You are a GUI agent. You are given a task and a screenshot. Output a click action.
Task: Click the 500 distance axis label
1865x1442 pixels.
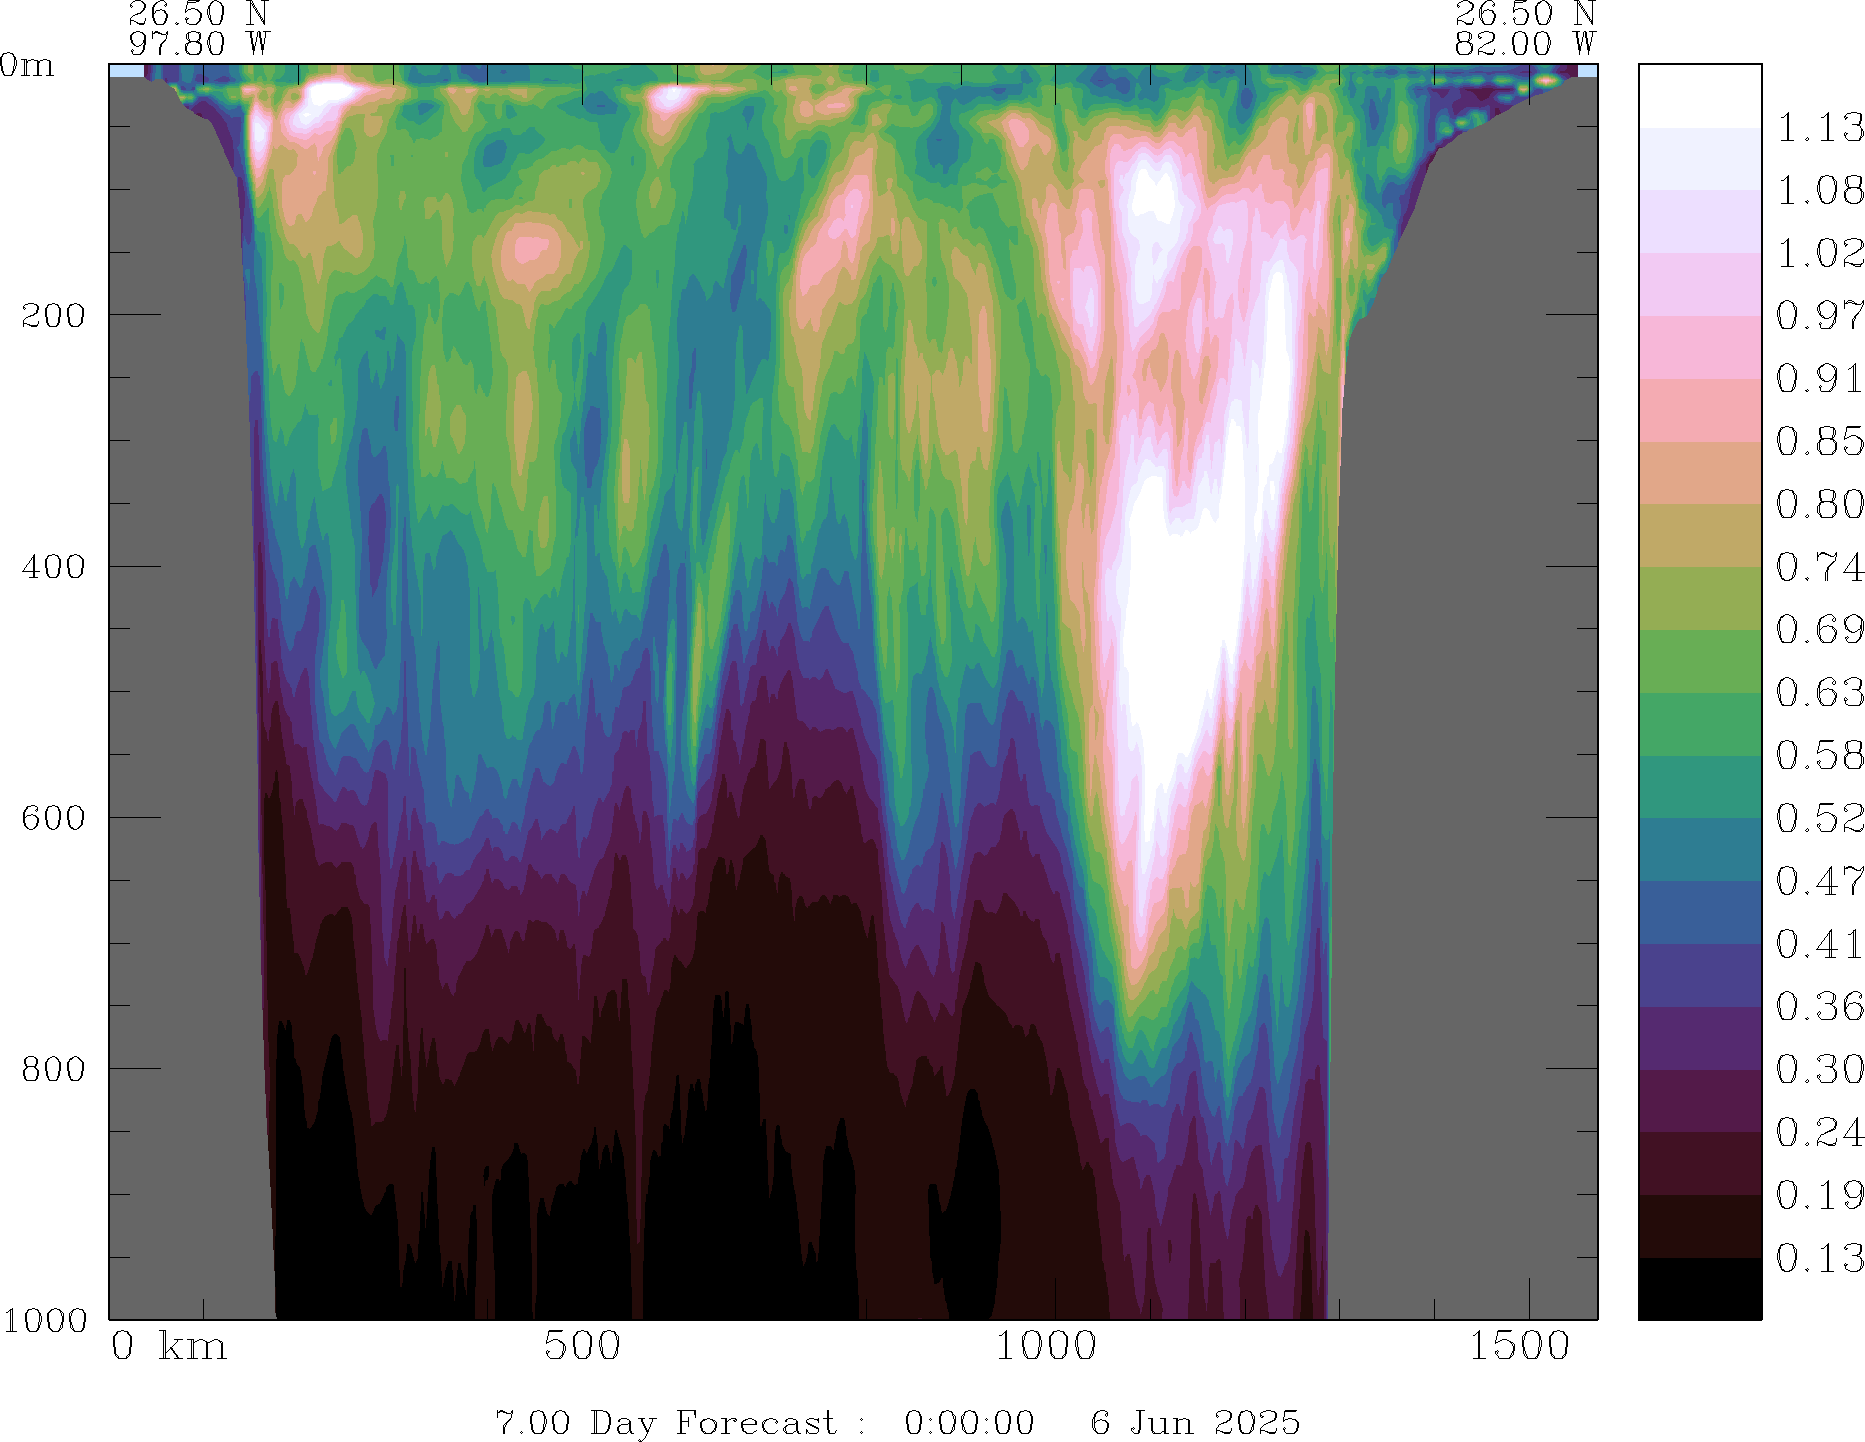[x=582, y=1347]
